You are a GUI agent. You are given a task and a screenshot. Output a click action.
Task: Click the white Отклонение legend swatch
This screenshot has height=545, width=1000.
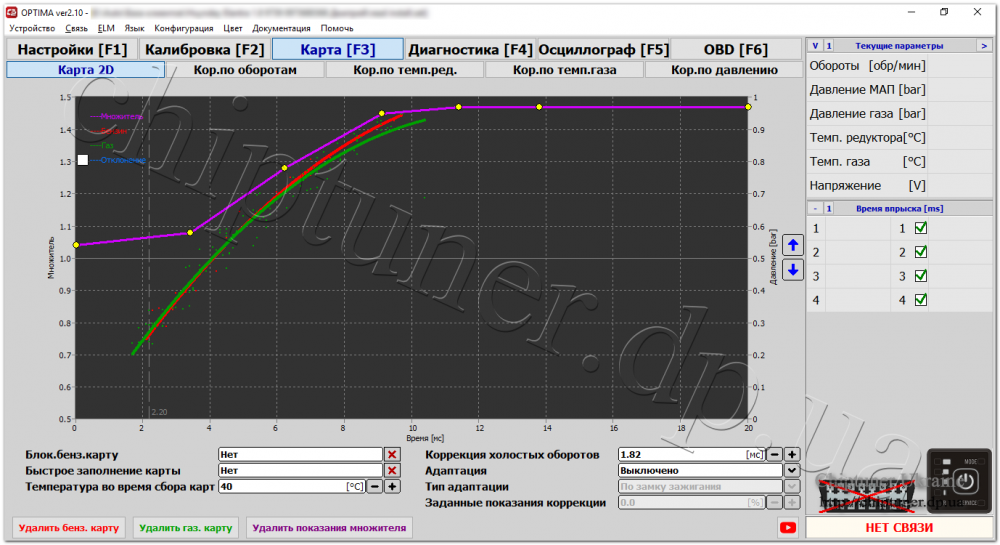(83, 160)
